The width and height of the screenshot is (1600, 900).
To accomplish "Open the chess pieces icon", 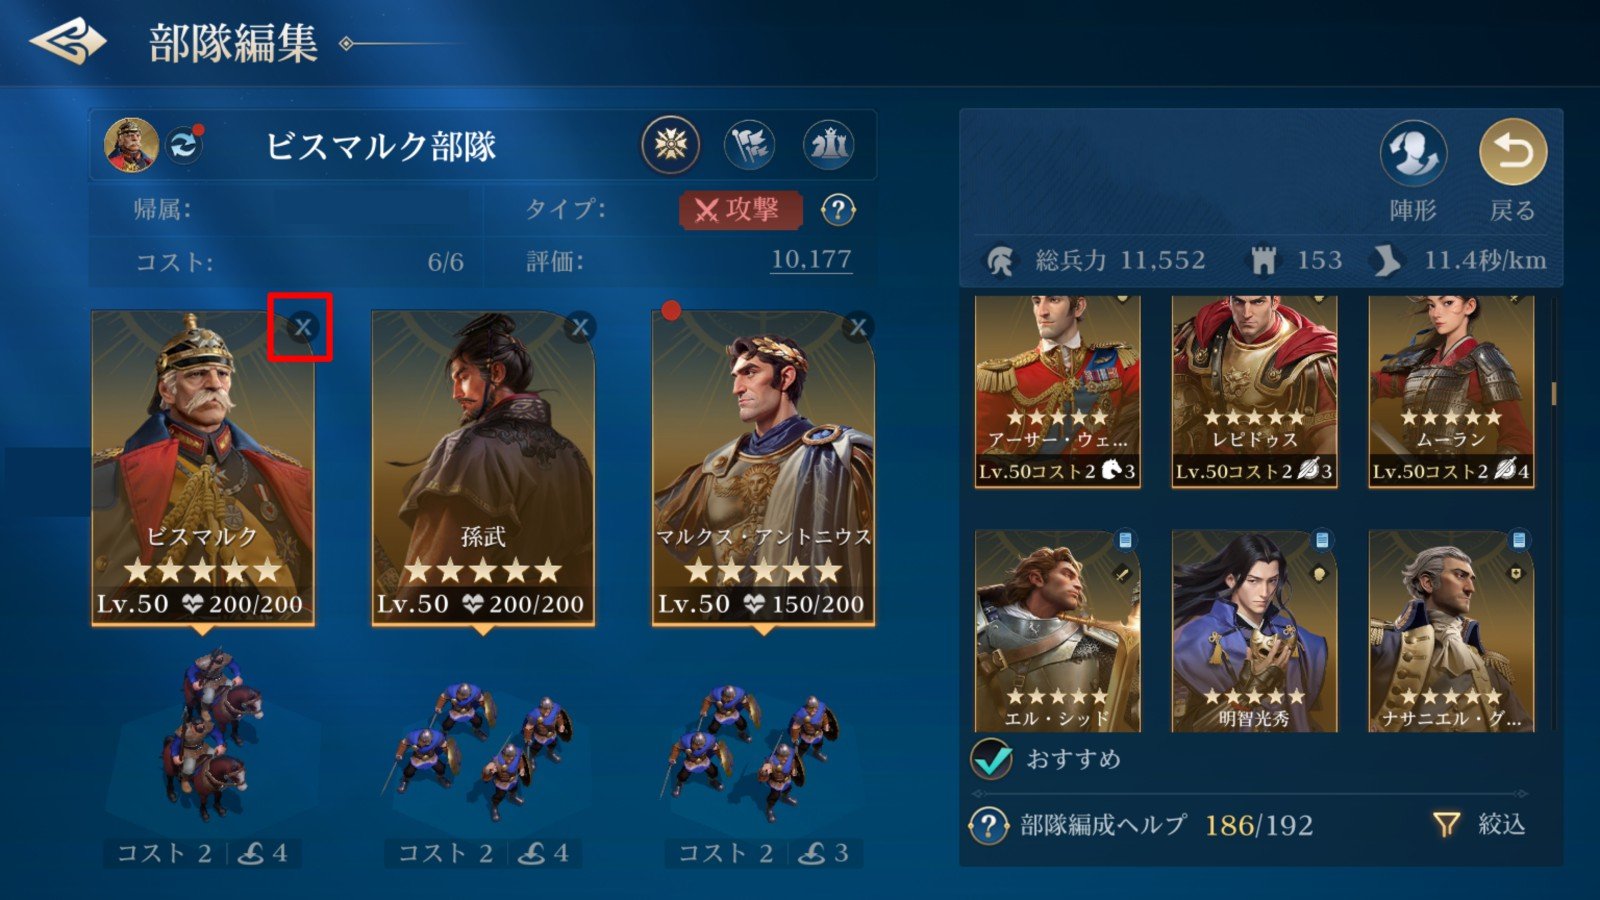I will click(828, 145).
